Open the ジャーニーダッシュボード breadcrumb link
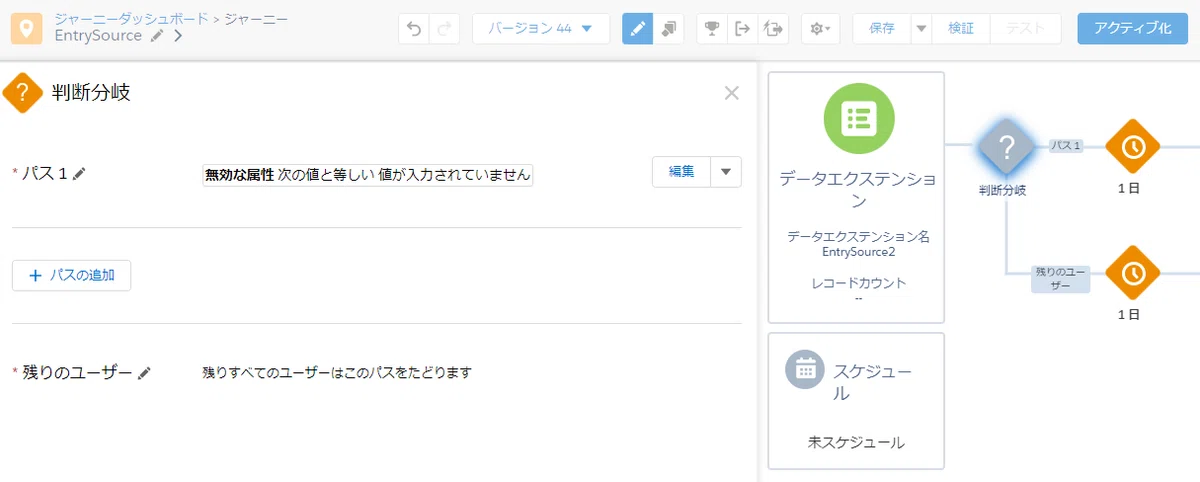Image resolution: width=1200 pixels, height=482 pixels. (x=132, y=19)
